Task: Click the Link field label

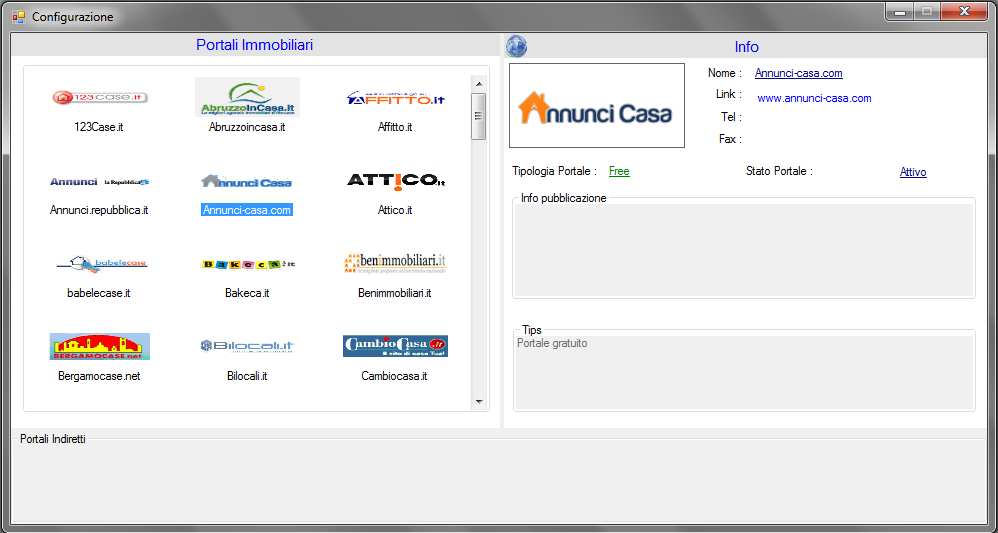Action: coord(729,94)
